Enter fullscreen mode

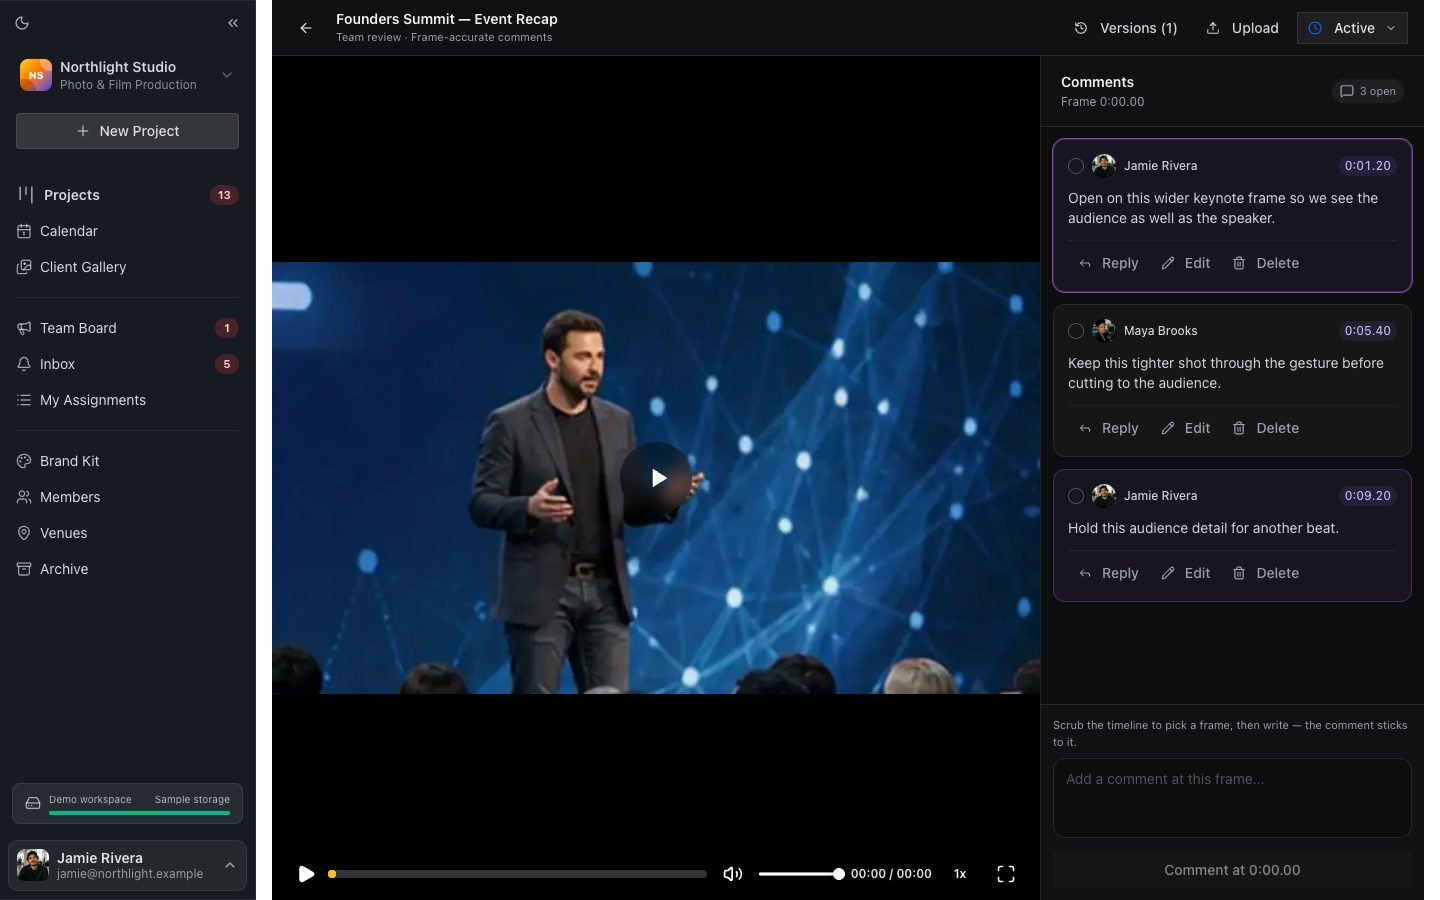point(1006,874)
